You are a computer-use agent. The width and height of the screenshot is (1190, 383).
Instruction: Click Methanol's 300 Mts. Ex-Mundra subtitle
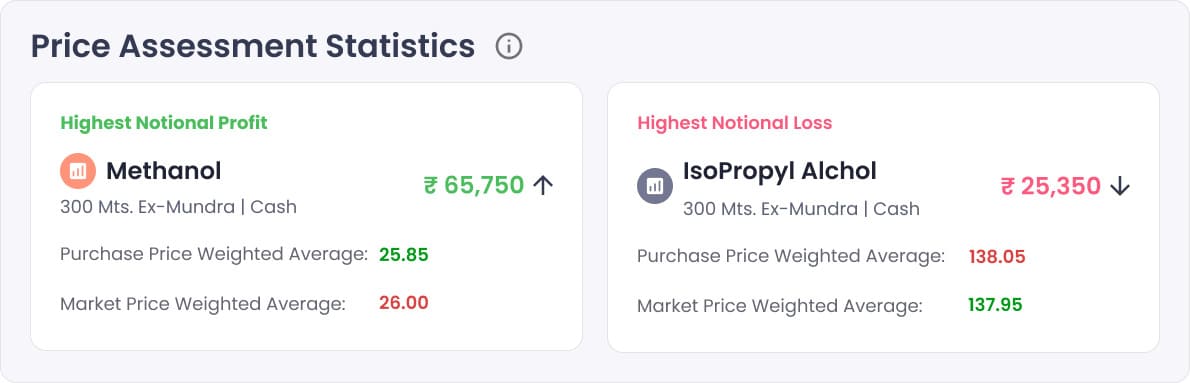(x=178, y=207)
